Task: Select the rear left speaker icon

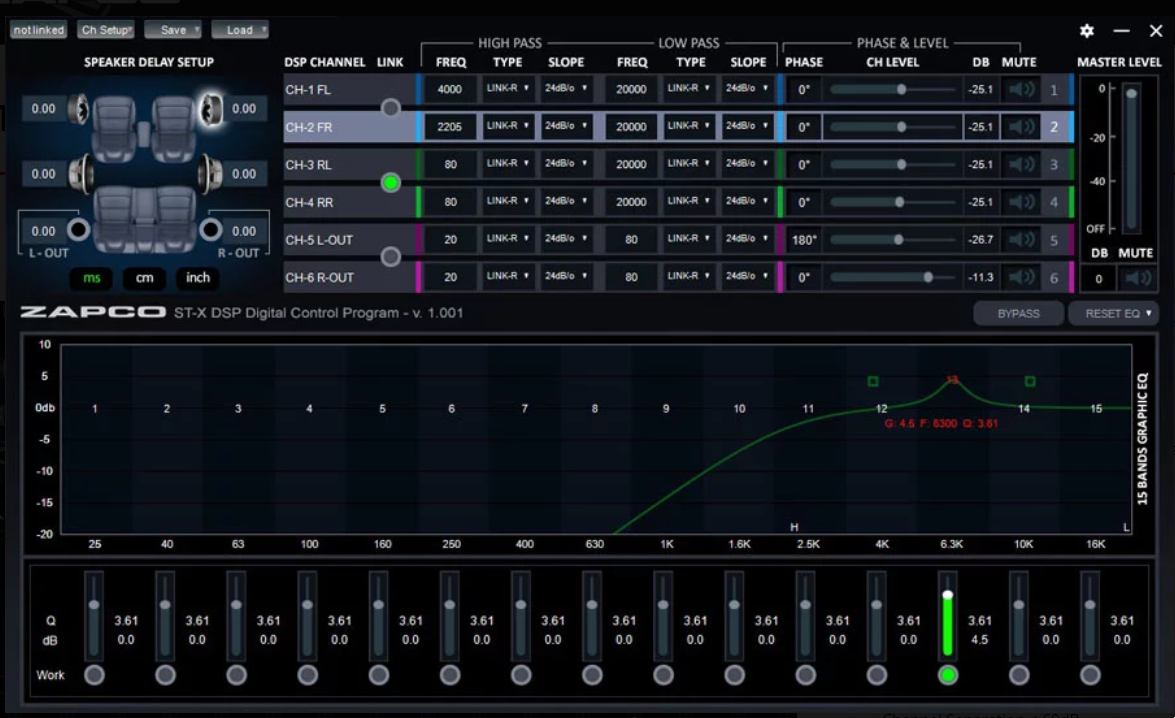Action: [x=82, y=174]
